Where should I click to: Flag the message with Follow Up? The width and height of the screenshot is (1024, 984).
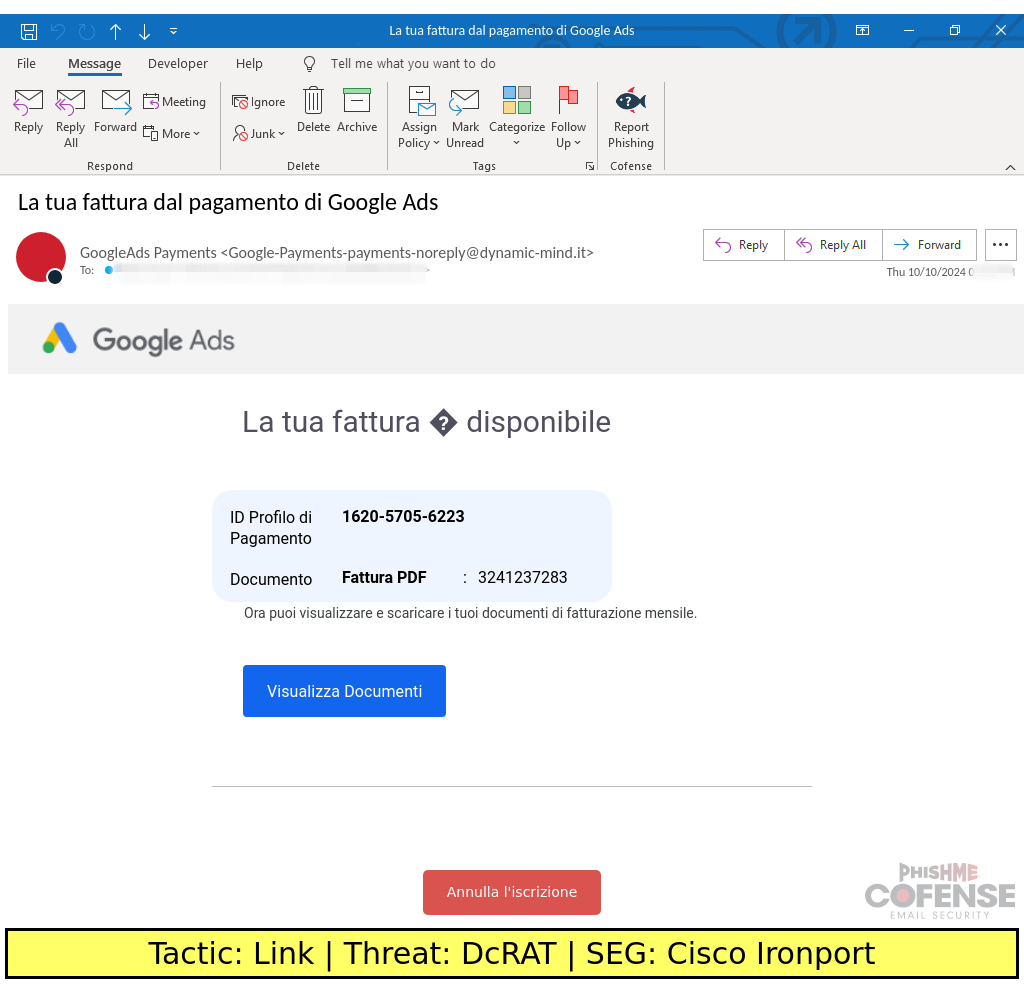click(569, 117)
